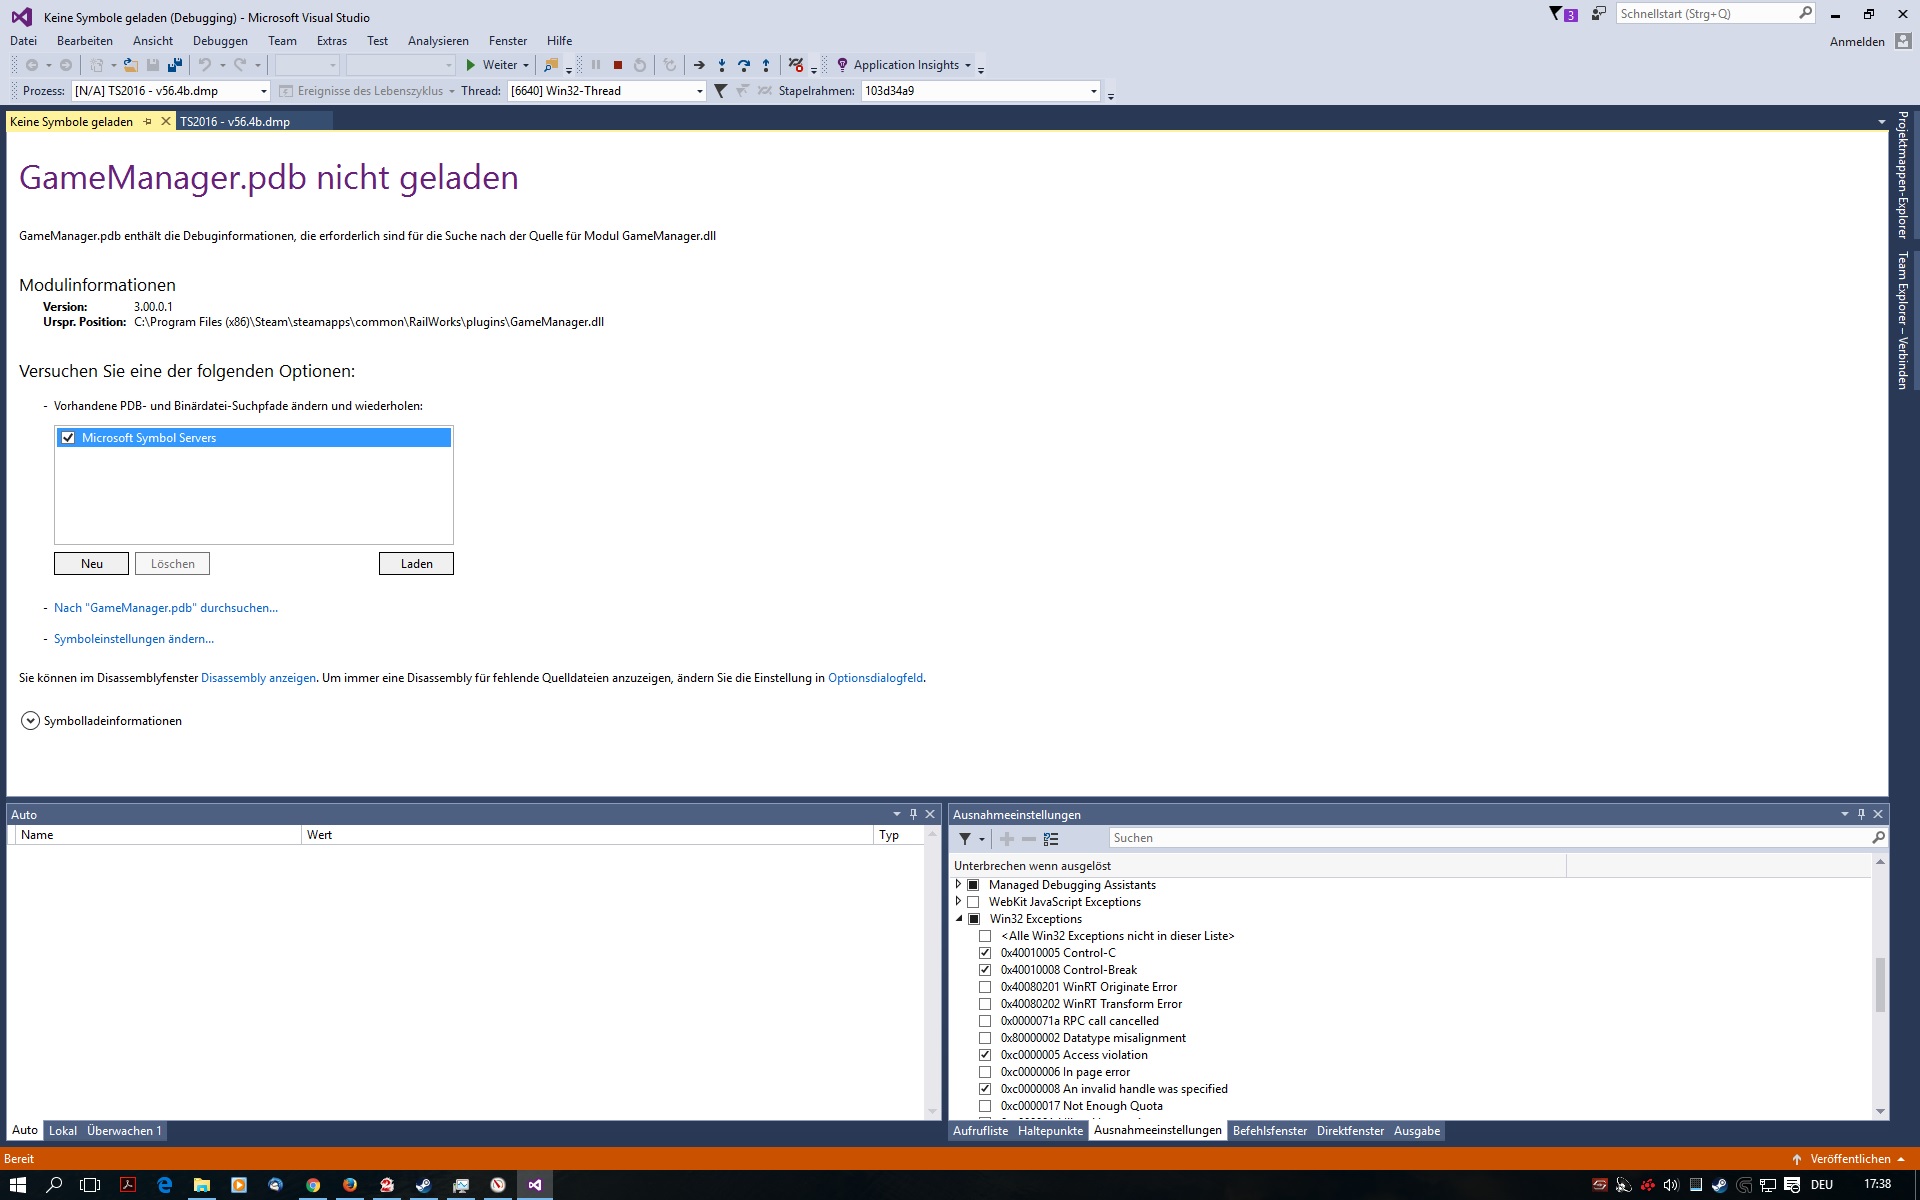Click the Disassembly anzeigen link
The height and width of the screenshot is (1200, 1920).
(258, 678)
